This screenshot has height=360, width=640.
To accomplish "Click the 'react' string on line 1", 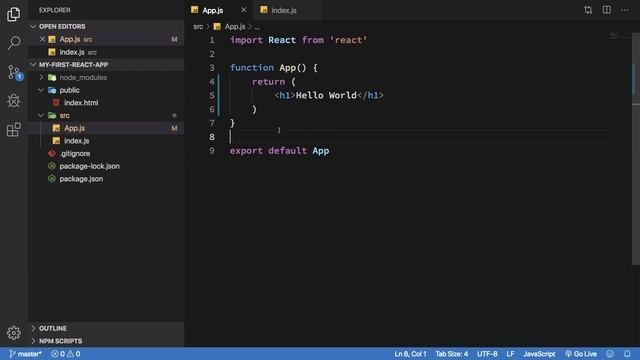I will coord(348,40).
